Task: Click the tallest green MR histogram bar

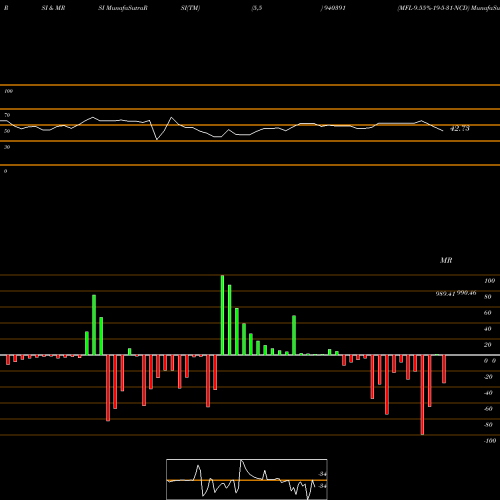Action: tap(222, 315)
